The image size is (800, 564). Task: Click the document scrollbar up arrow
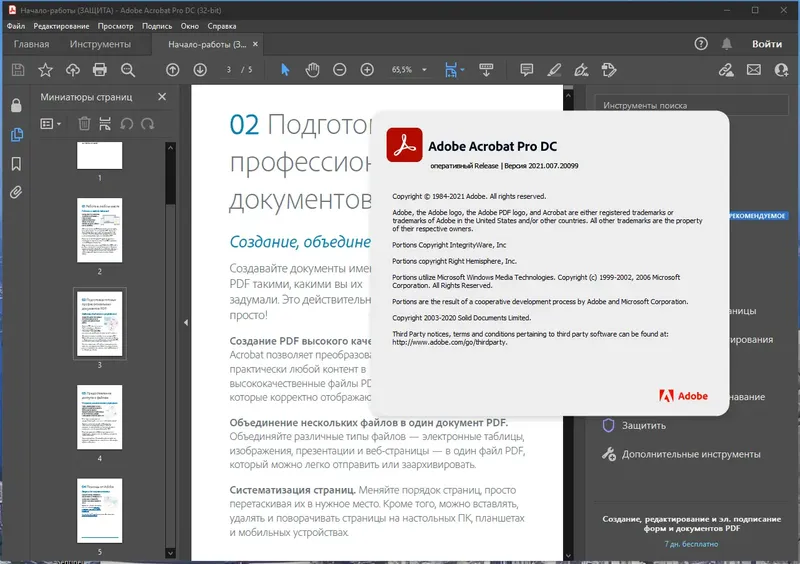click(x=568, y=95)
